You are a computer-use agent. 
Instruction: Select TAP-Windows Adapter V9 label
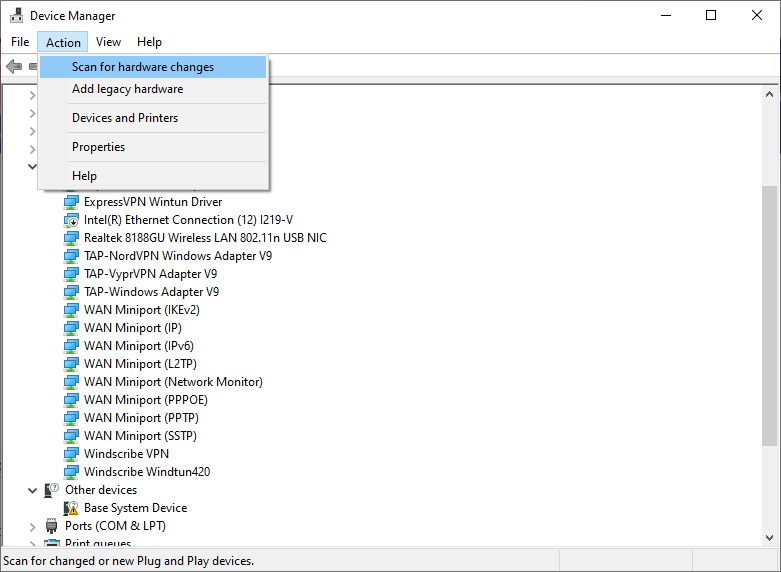point(151,291)
